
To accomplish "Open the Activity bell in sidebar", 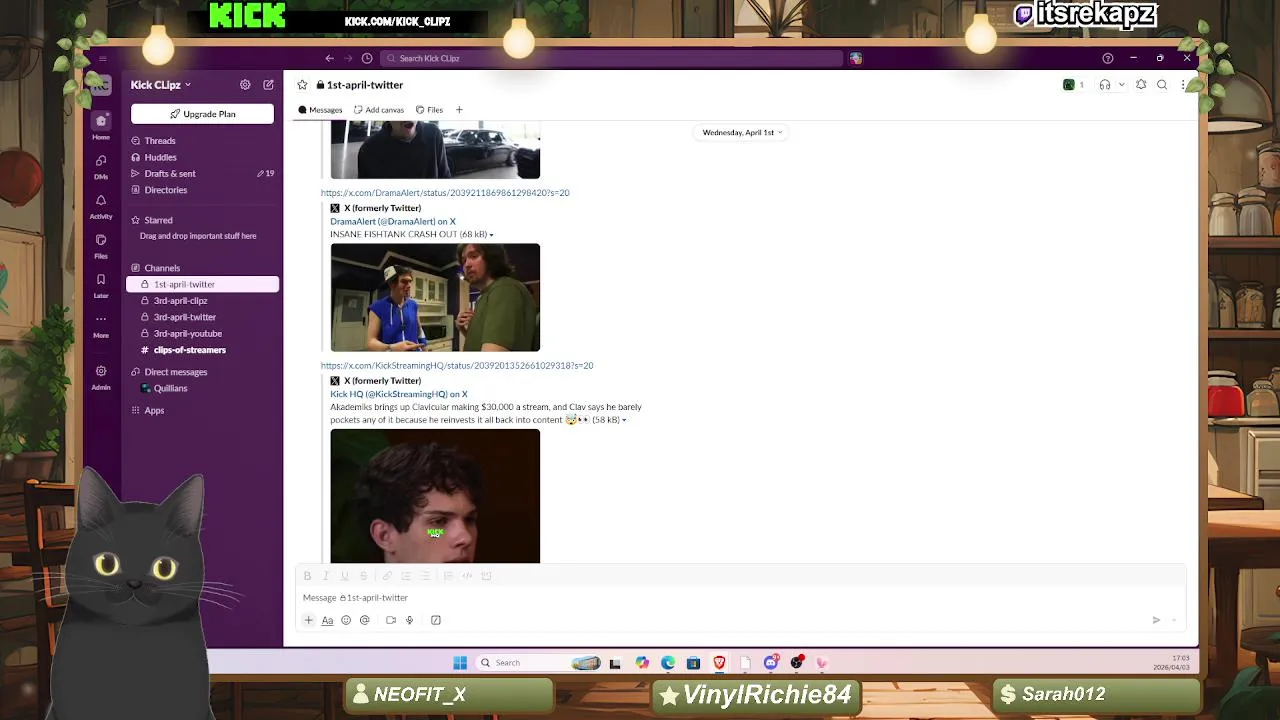I will [x=101, y=206].
